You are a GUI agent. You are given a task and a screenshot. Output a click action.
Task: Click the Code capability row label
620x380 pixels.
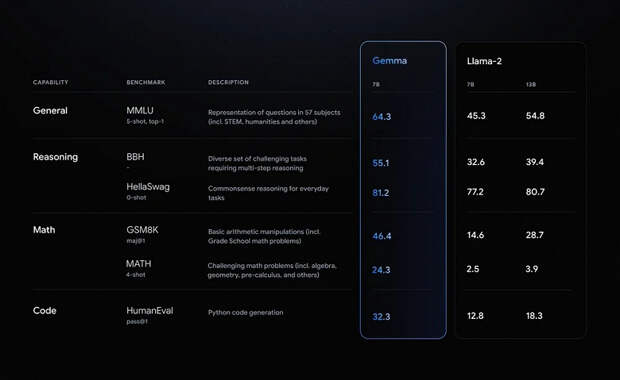(44, 310)
